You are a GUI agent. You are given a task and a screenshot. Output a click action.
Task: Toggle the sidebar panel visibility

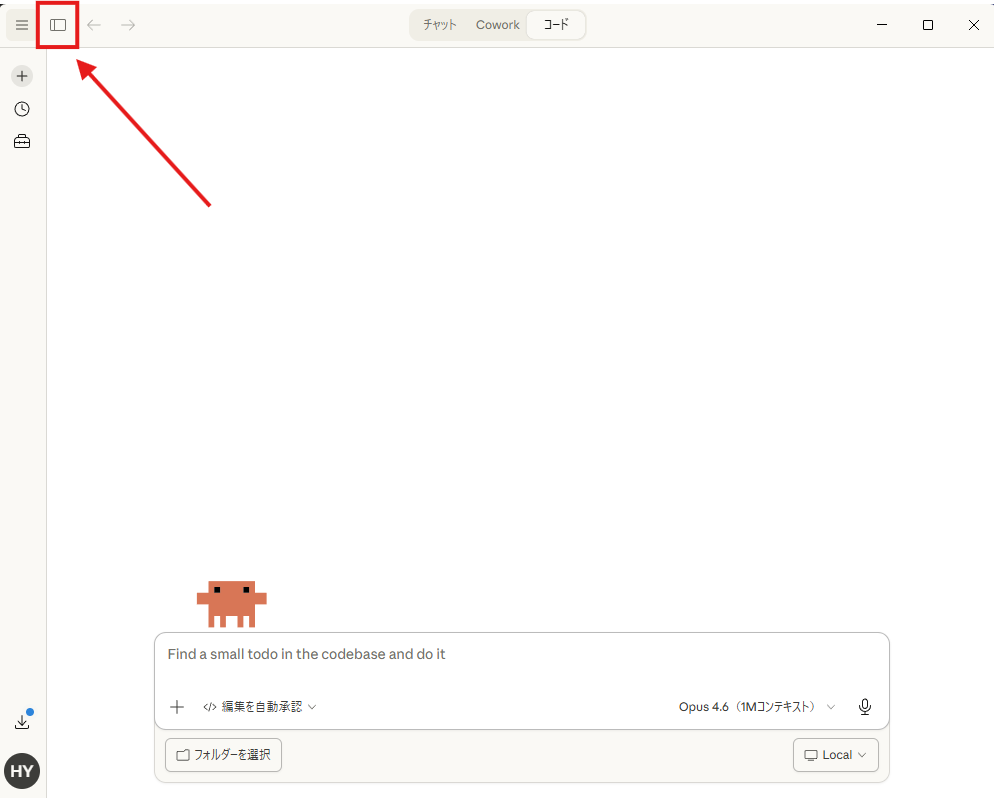pos(57,24)
